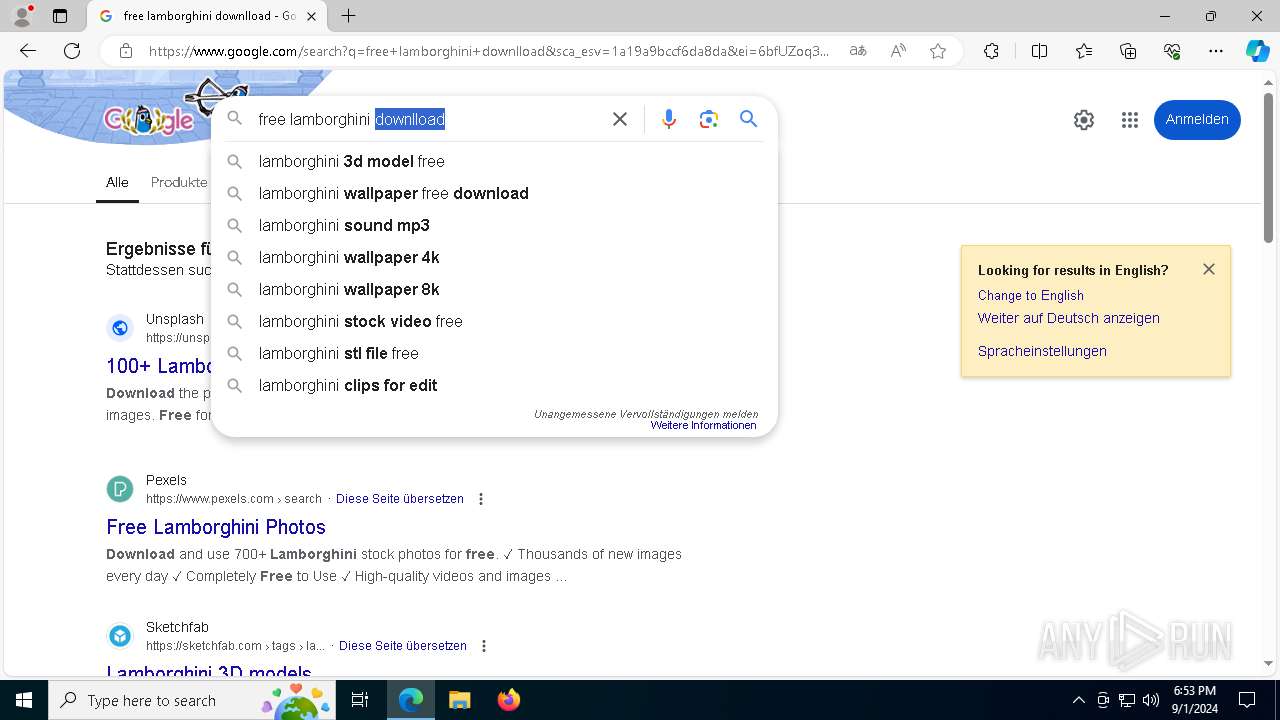Switch to the Alle results tab

pyautogui.click(x=117, y=182)
